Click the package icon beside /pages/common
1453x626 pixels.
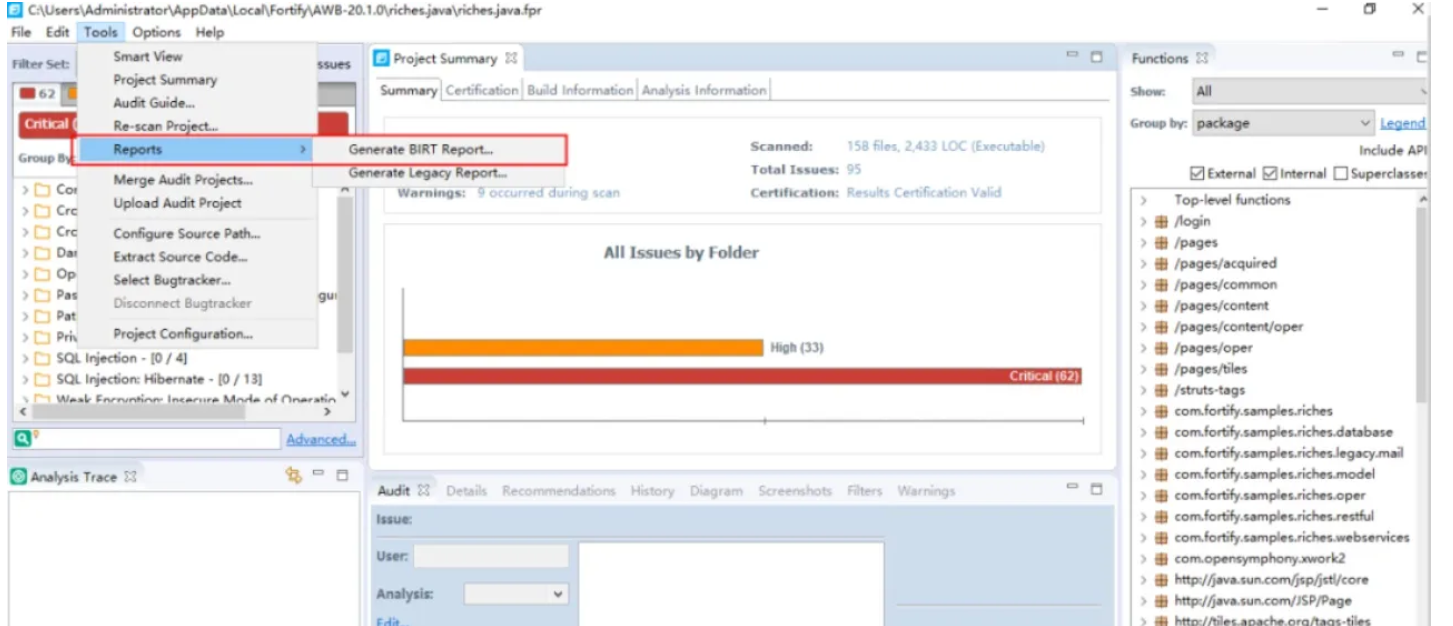click(x=1161, y=285)
